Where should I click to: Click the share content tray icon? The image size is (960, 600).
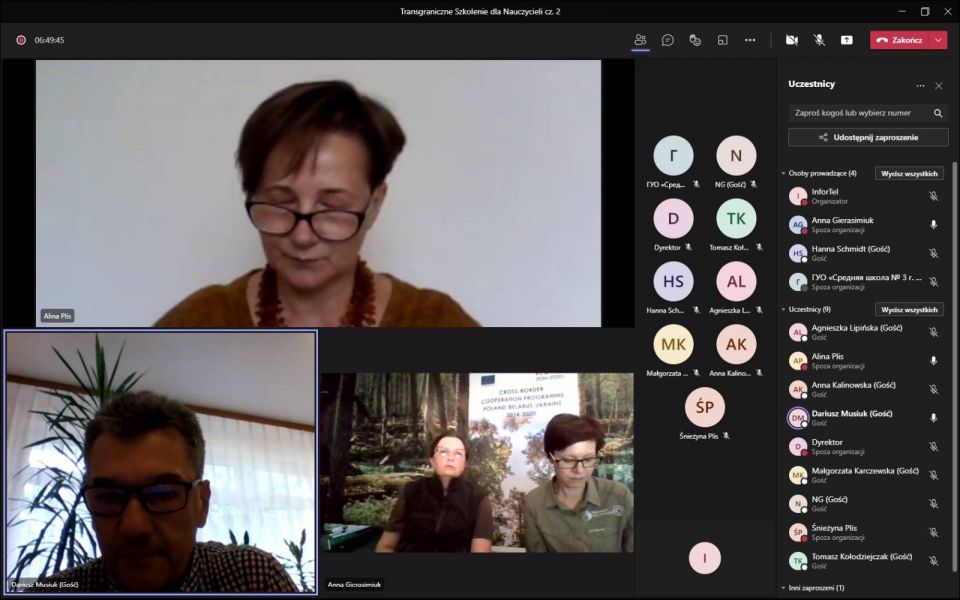(x=847, y=40)
